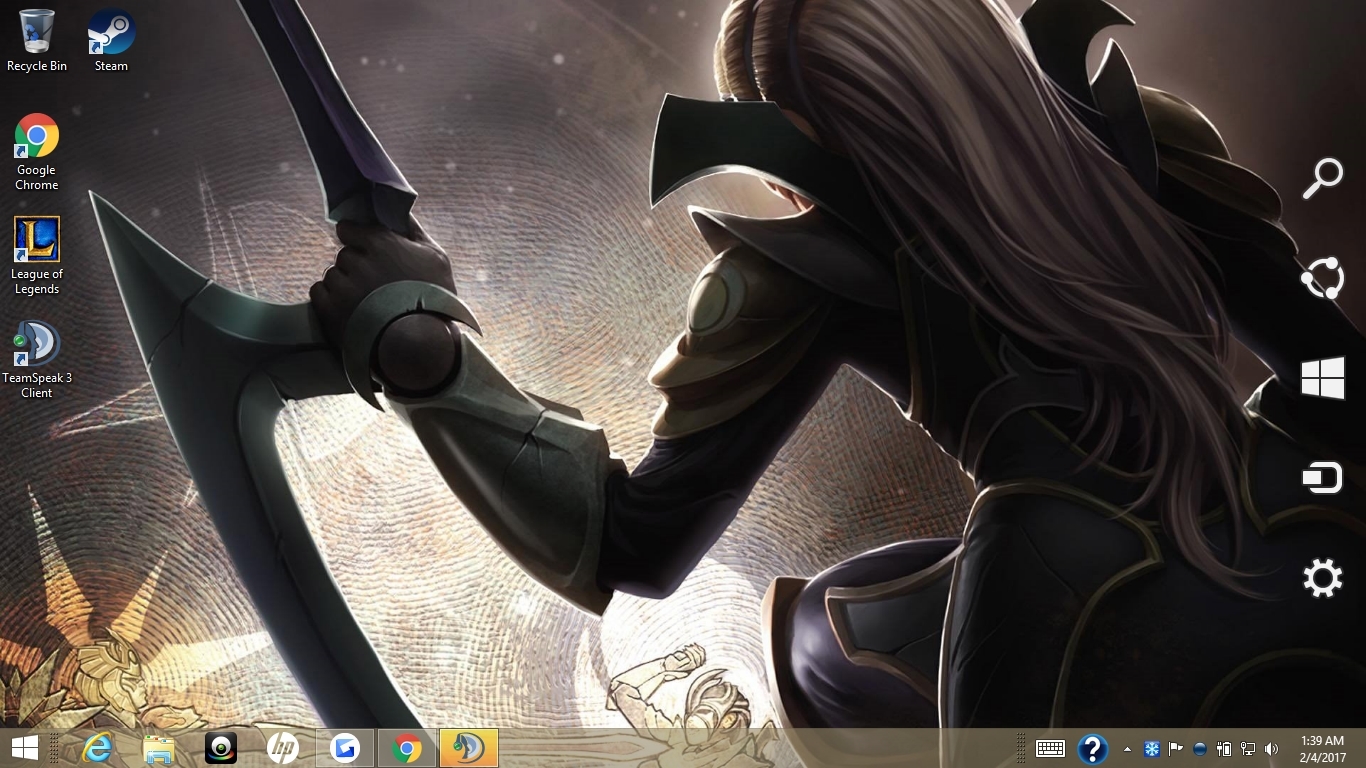Open the touch keyboard from the taskbar
This screenshot has height=768, width=1366.
[1050, 748]
